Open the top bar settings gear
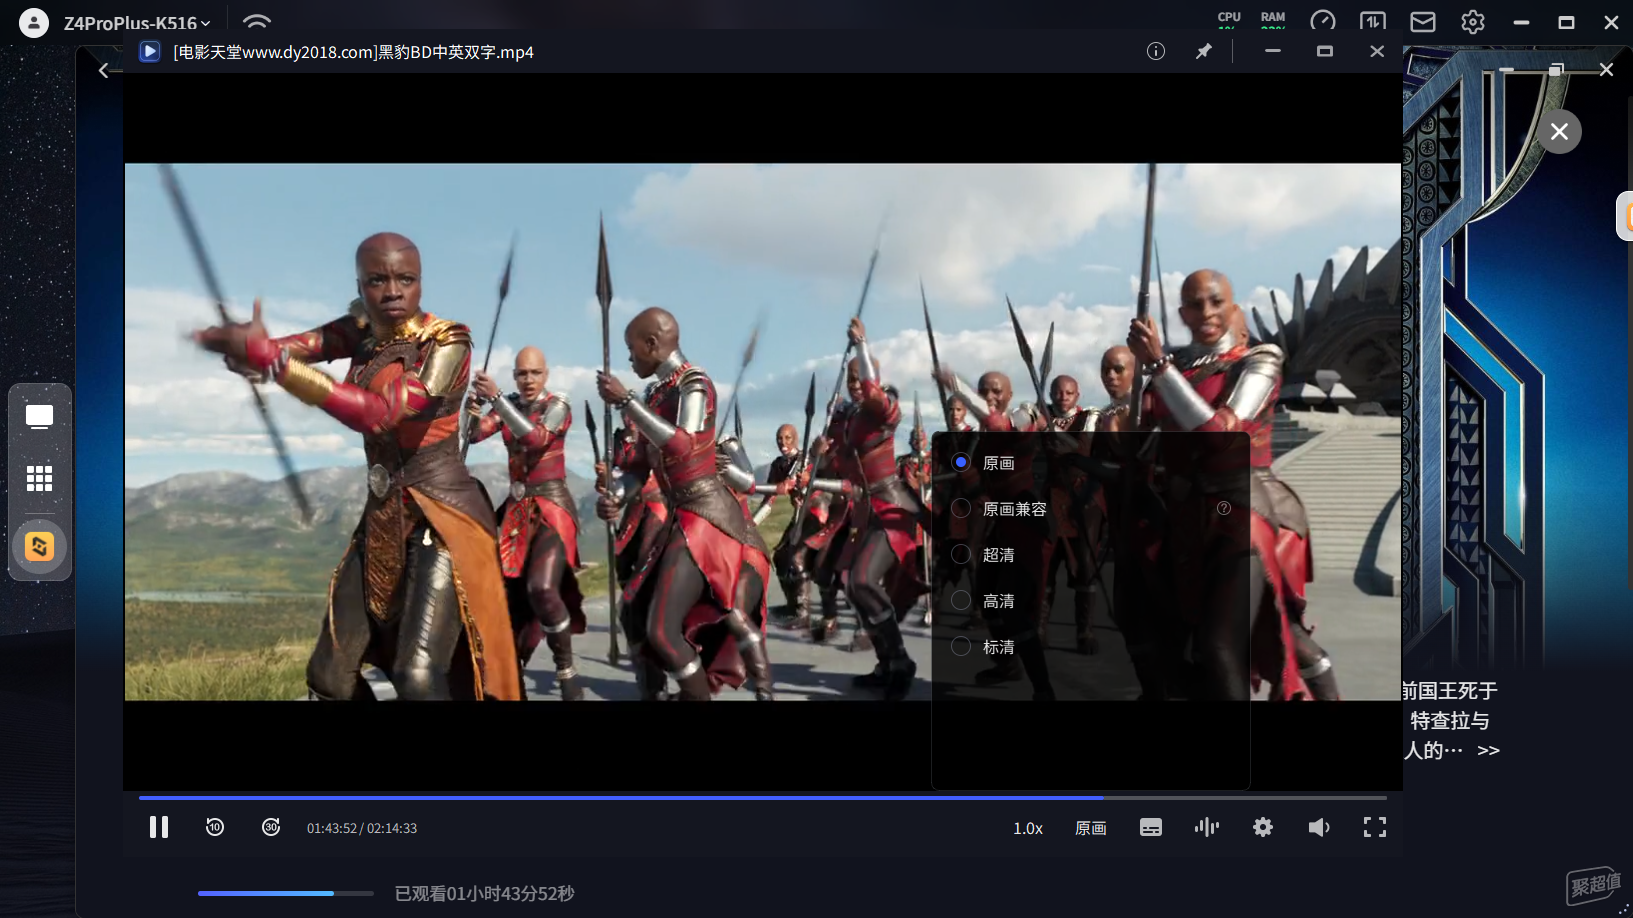This screenshot has height=918, width=1633. 1473,21
